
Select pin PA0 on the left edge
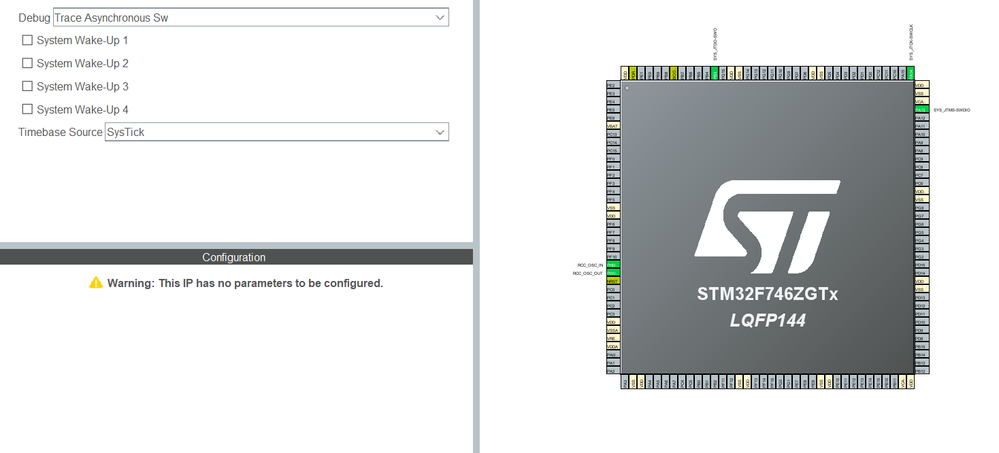click(x=614, y=354)
